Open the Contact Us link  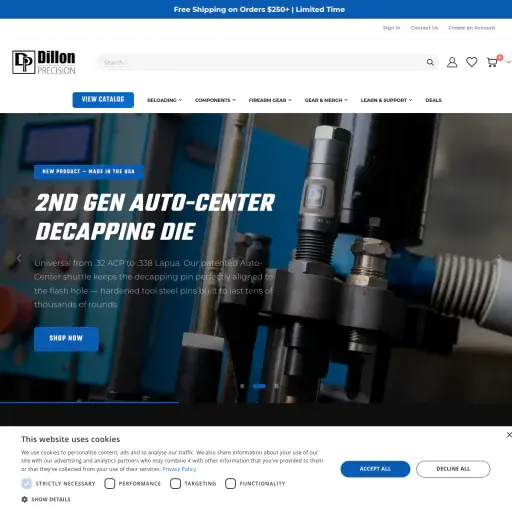pos(424,28)
